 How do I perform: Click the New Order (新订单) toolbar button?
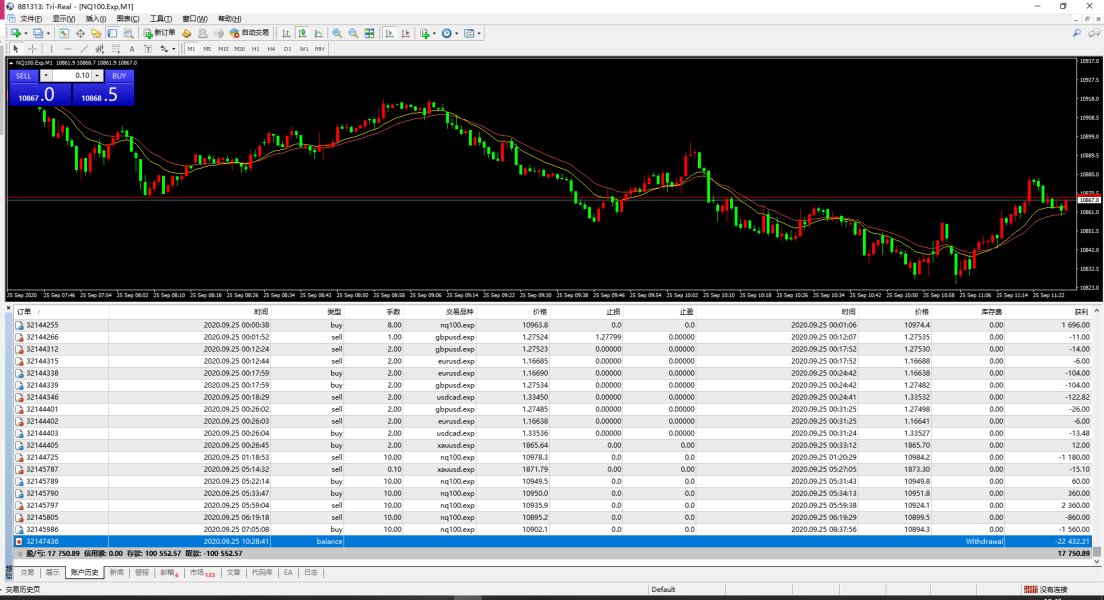pos(158,33)
